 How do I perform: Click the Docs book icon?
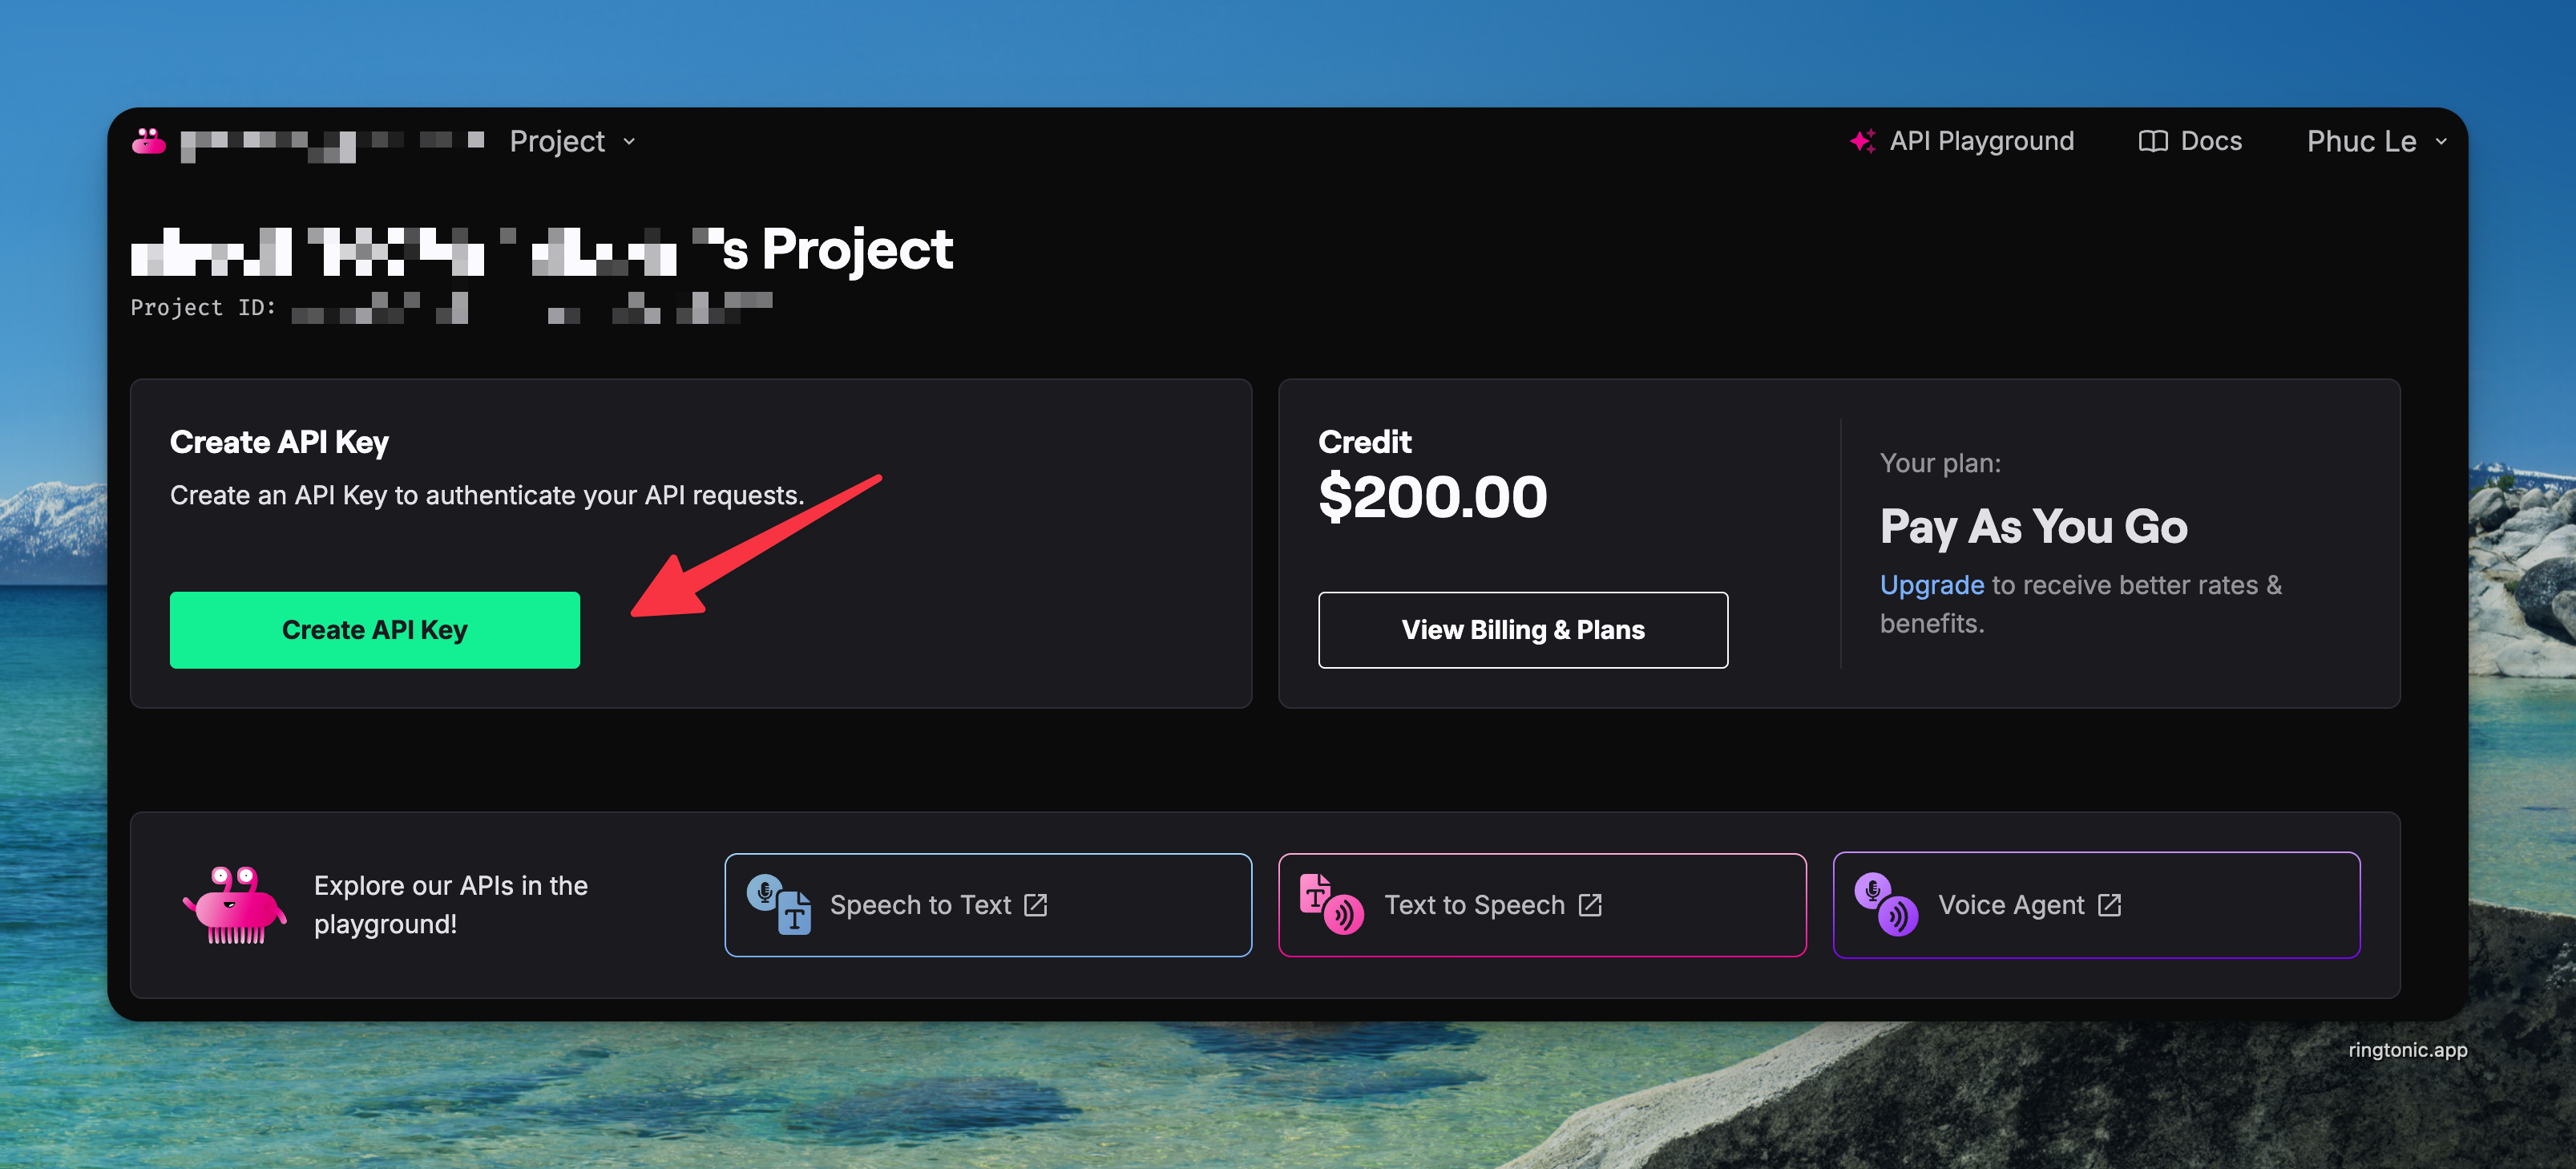pos(2152,141)
